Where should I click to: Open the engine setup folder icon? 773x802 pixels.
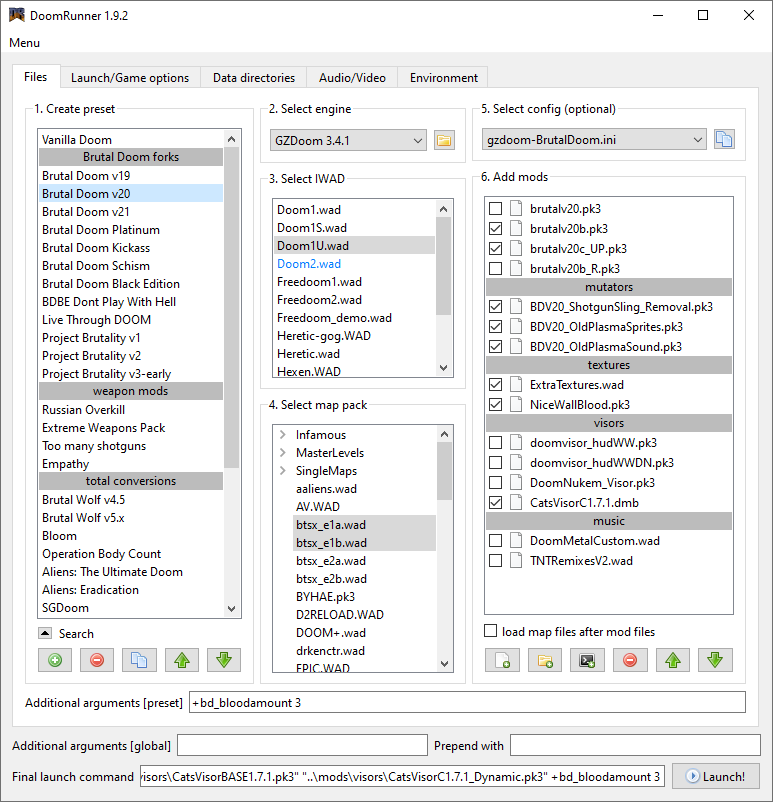click(x=444, y=140)
